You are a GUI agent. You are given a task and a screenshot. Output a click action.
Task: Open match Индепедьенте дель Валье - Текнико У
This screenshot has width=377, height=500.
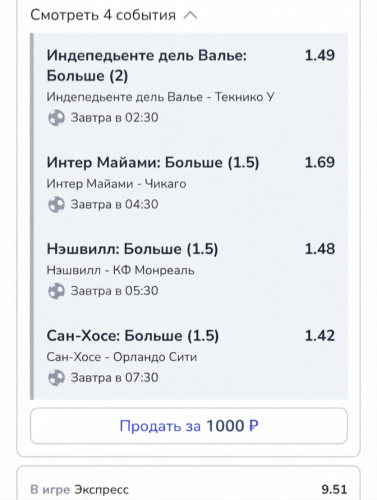pyautogui.click(x=160, y=97)
